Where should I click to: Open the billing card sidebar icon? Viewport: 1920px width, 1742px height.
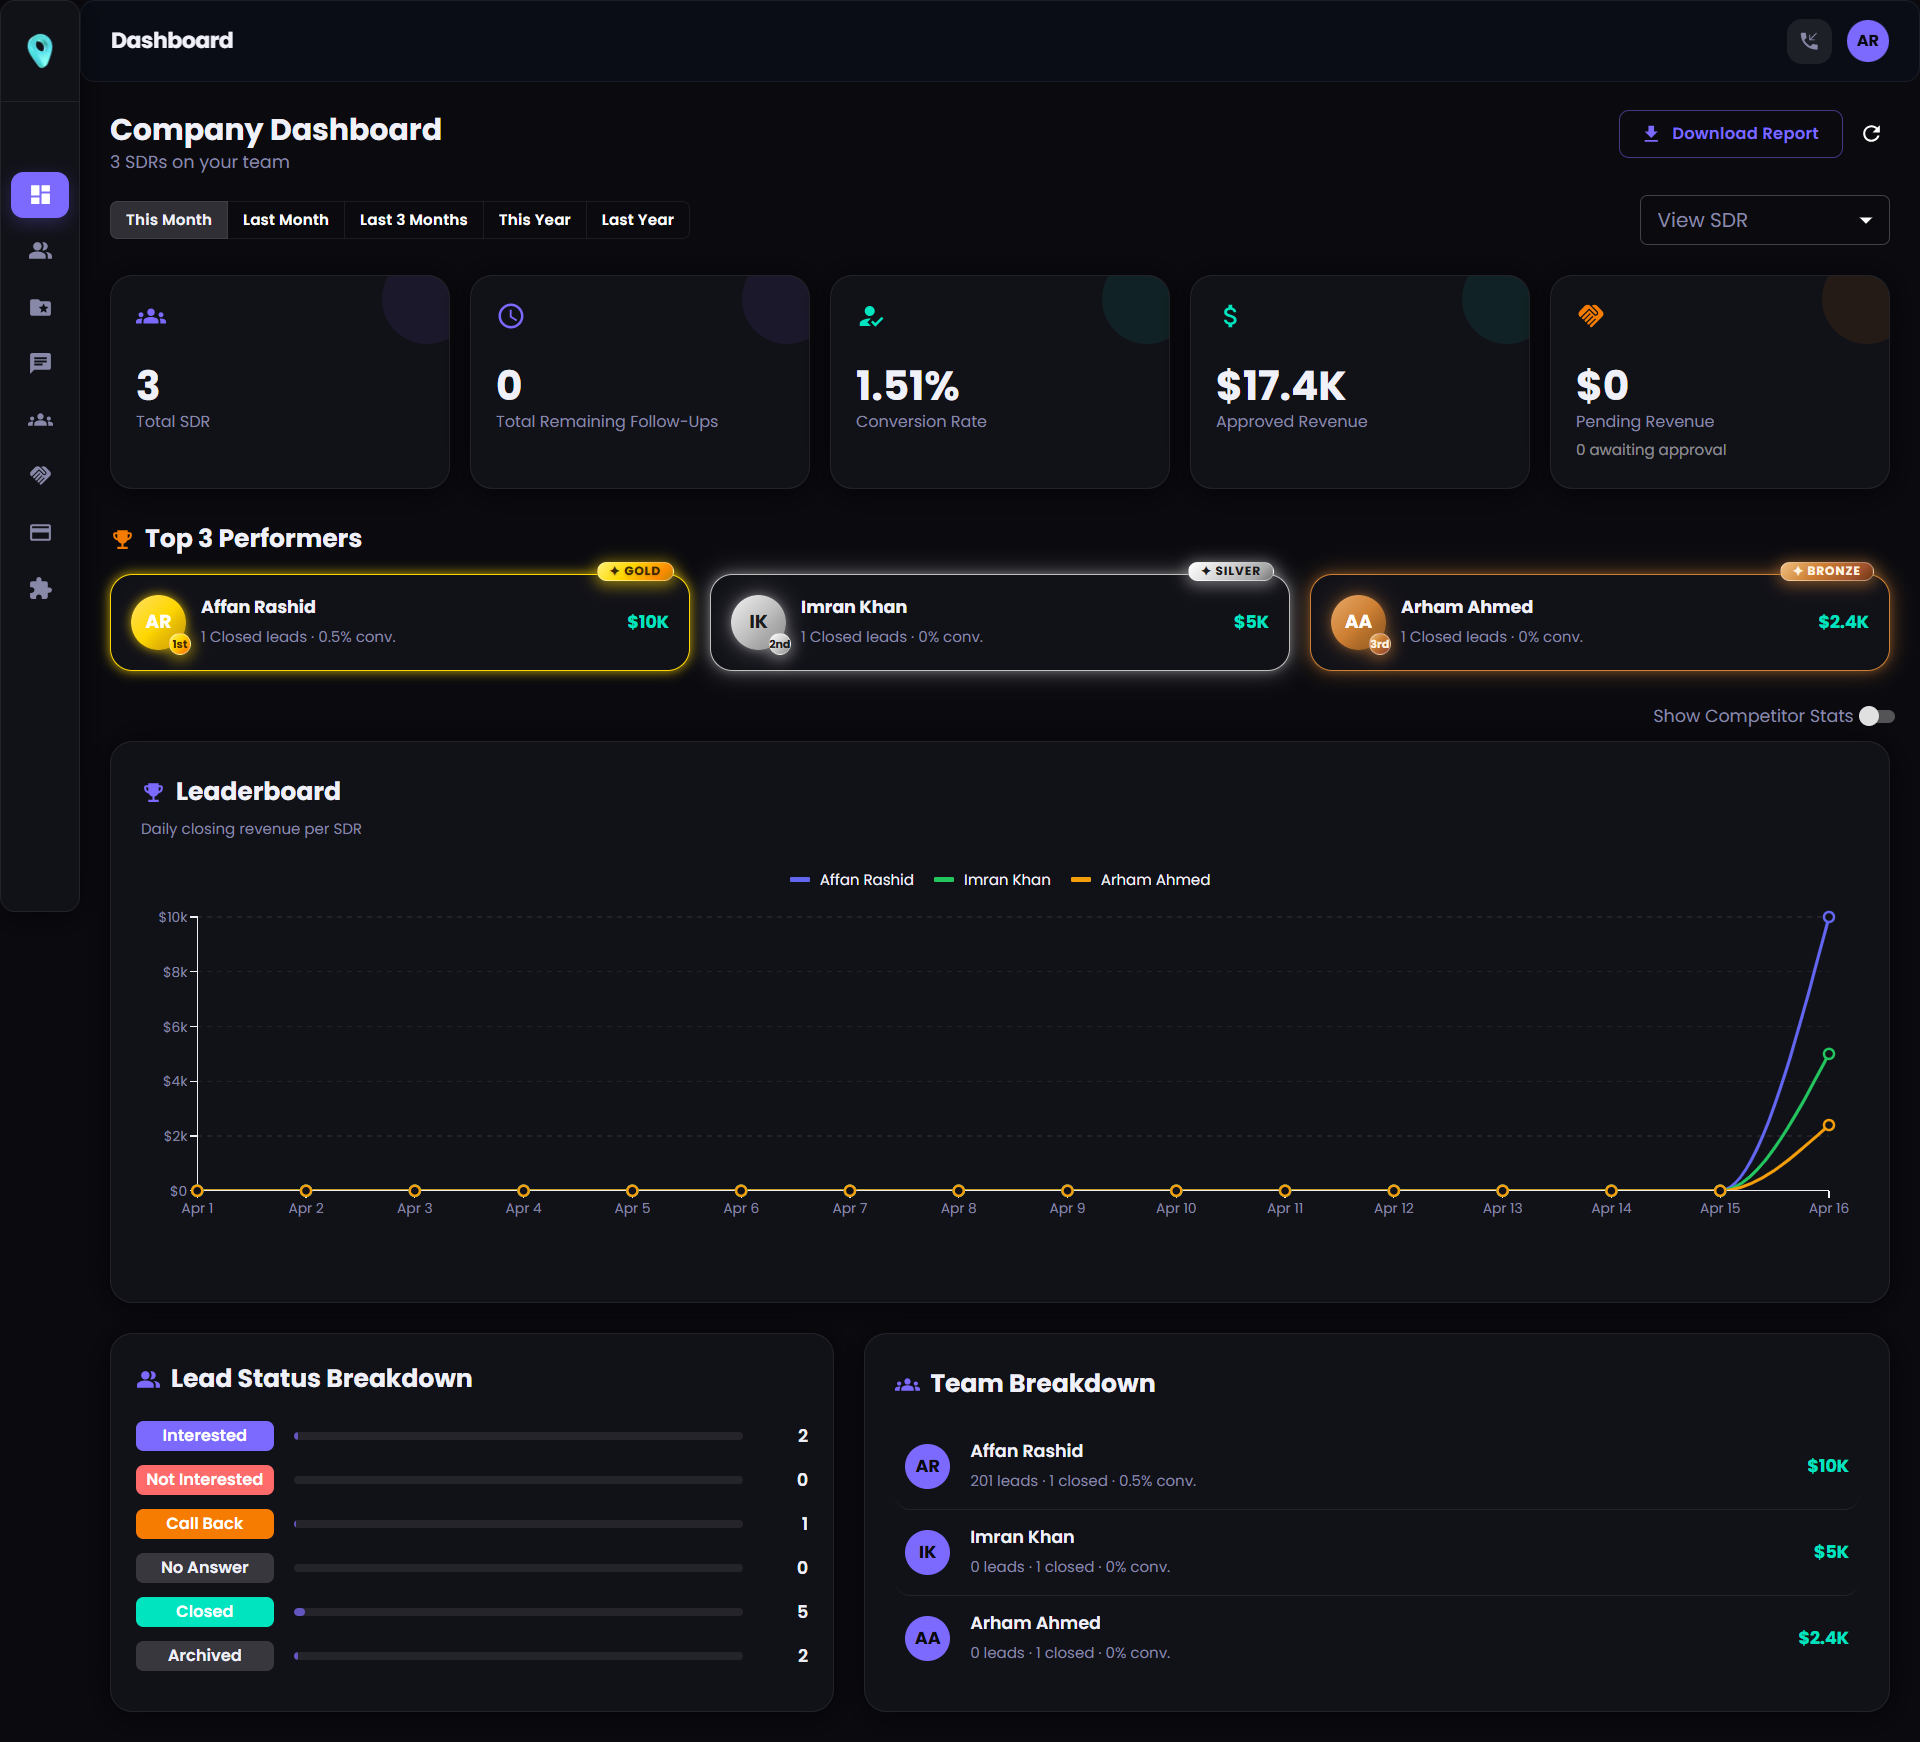pyautogui.click(x=40, y=532)
